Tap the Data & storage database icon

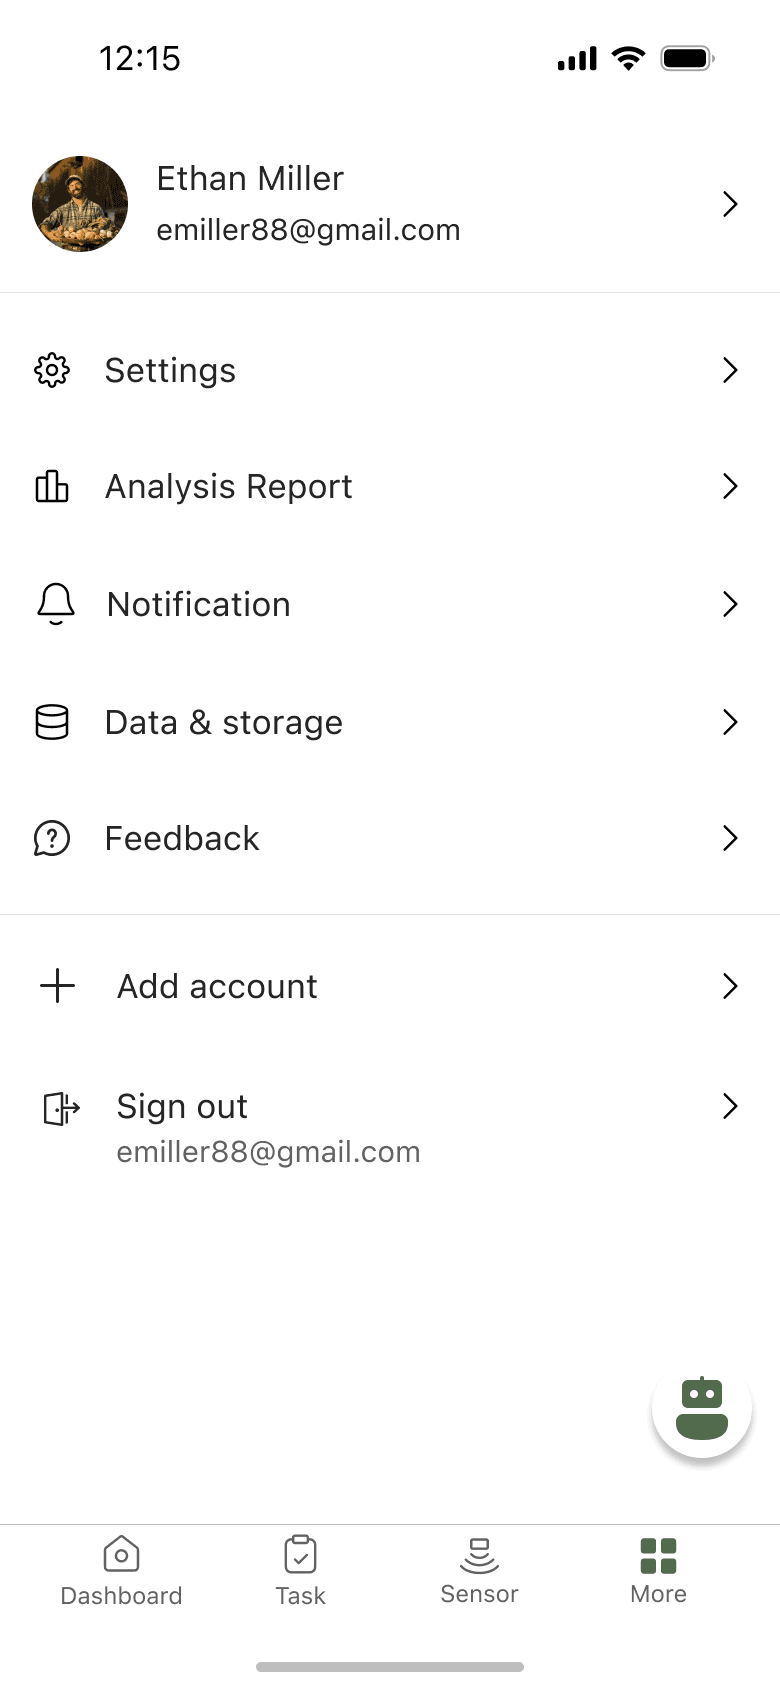click(52, 722)
